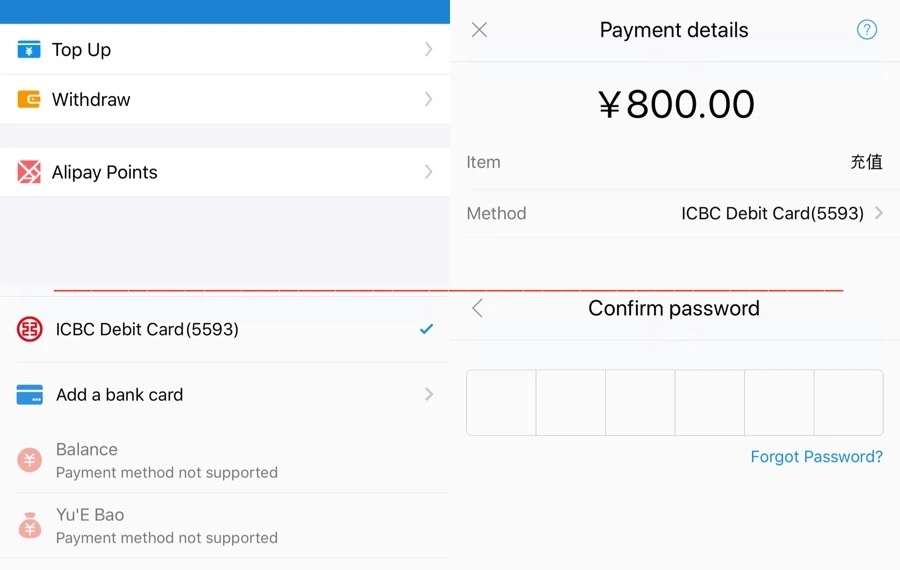
Task: Click the pink Balance yuan icon
Action: 30,460
